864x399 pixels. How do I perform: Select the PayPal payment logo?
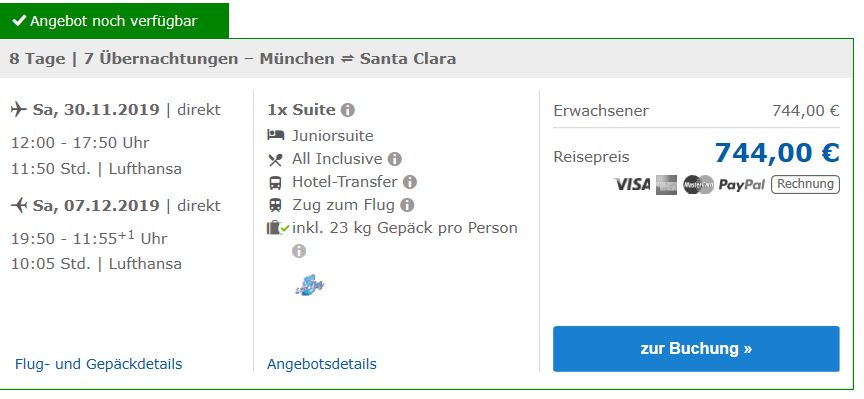742,185
